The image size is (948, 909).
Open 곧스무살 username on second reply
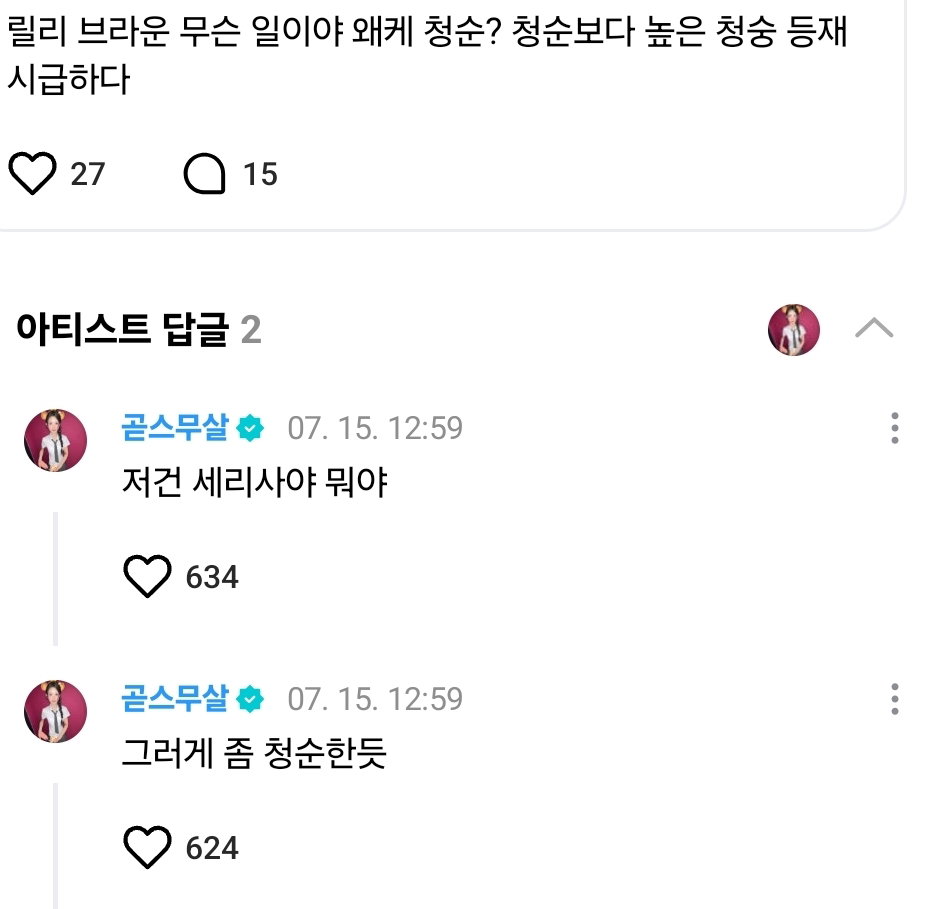coord(175,699)
